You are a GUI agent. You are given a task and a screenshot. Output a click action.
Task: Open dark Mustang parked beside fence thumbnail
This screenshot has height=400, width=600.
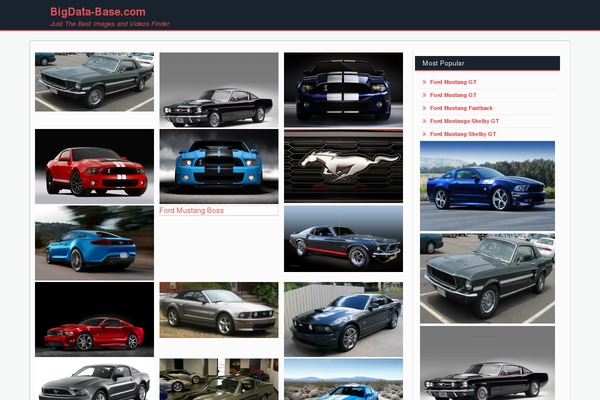(x=343, y=319)
